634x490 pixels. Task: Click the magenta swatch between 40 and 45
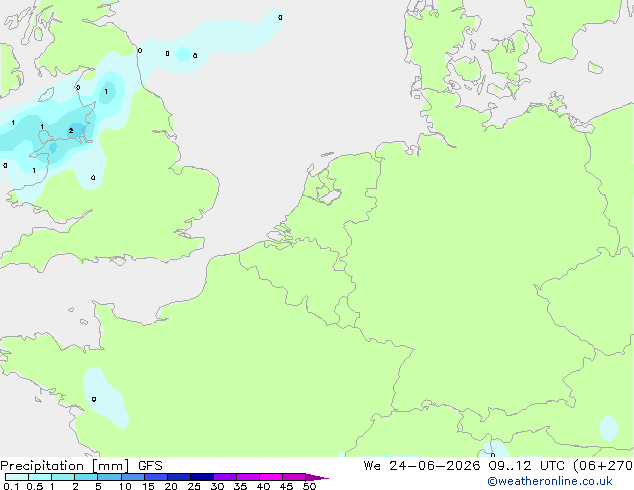coord(271,477)
